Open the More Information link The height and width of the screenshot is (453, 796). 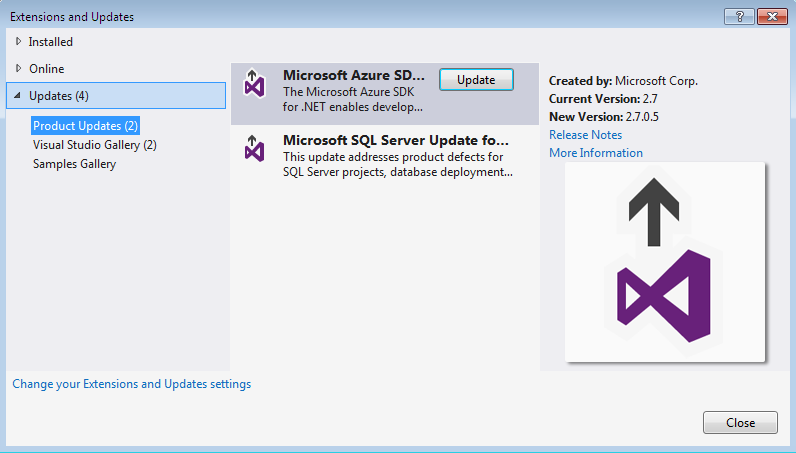596,153
